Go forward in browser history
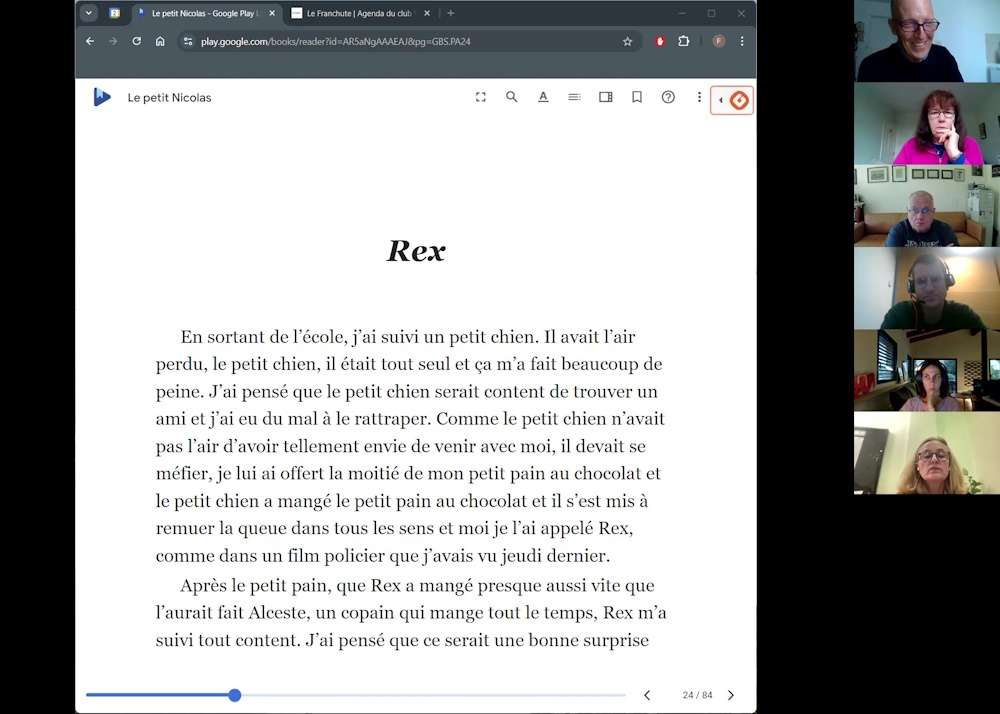This screenshot has height=714, width=1000. (x=113, y=41)
